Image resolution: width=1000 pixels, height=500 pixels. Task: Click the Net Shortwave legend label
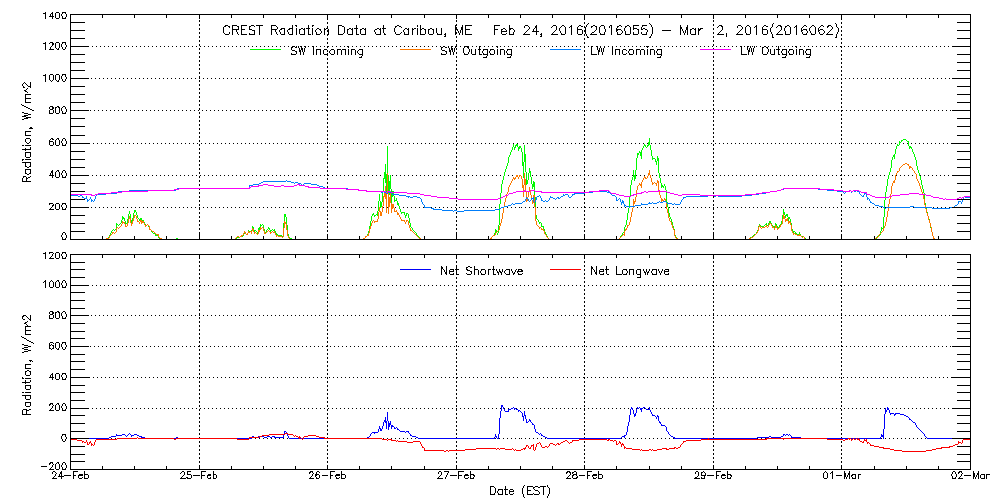click(482, 271)
